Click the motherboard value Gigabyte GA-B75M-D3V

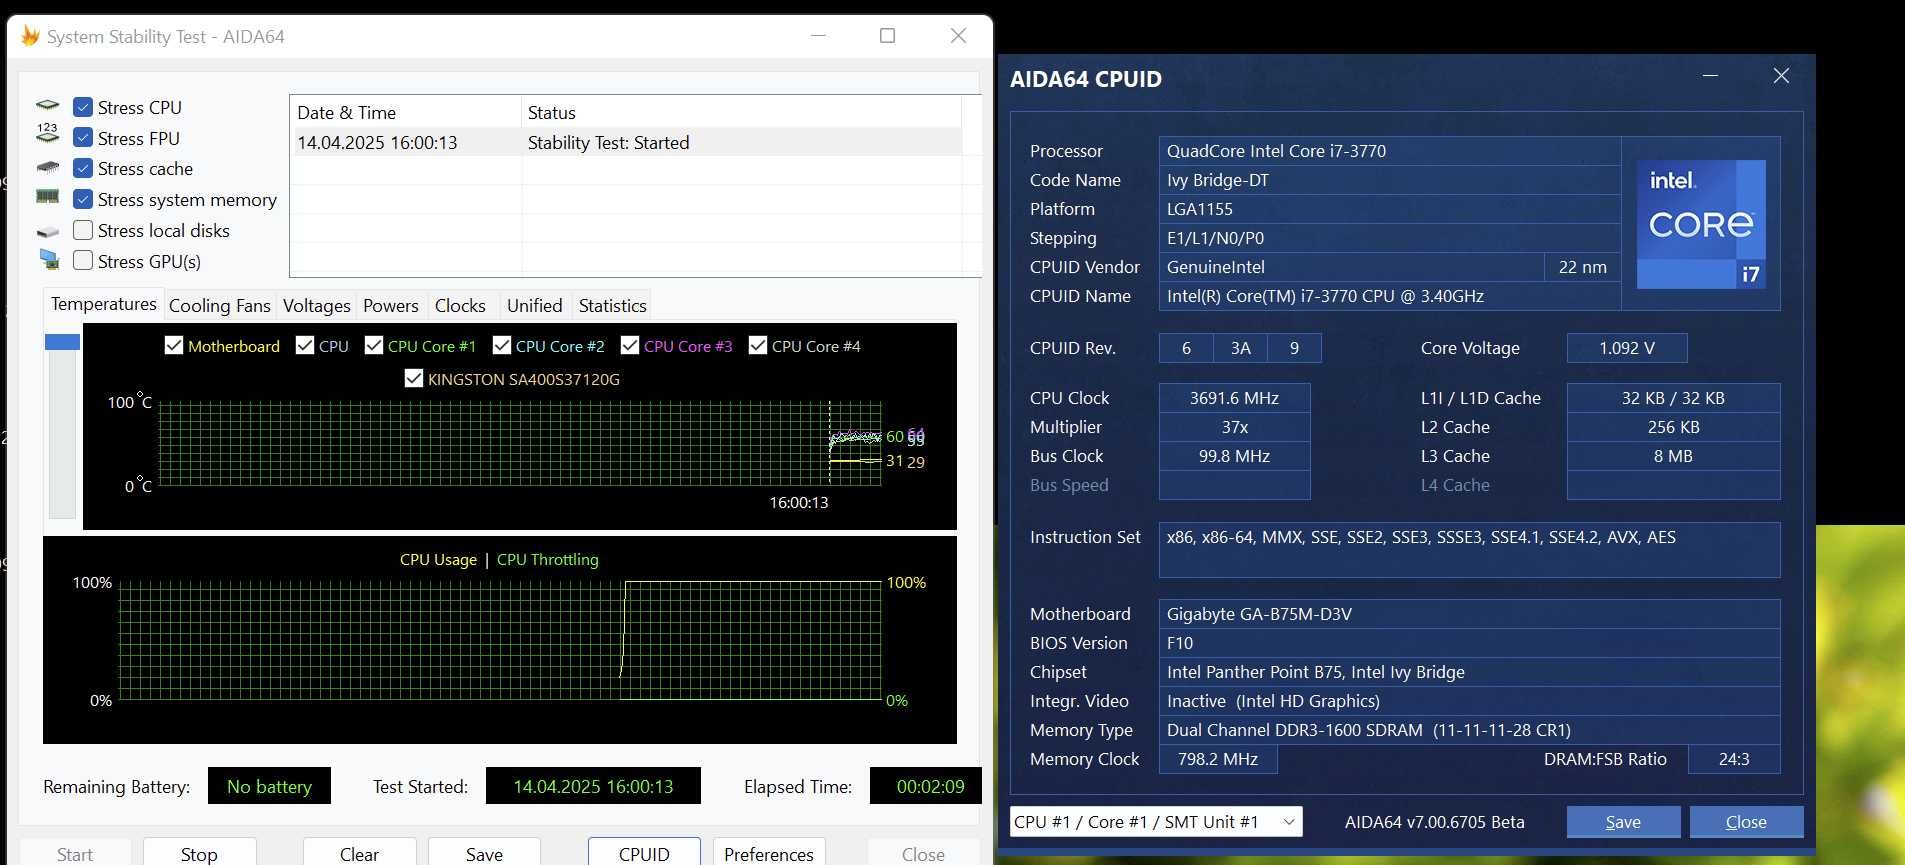[1469, 614]
